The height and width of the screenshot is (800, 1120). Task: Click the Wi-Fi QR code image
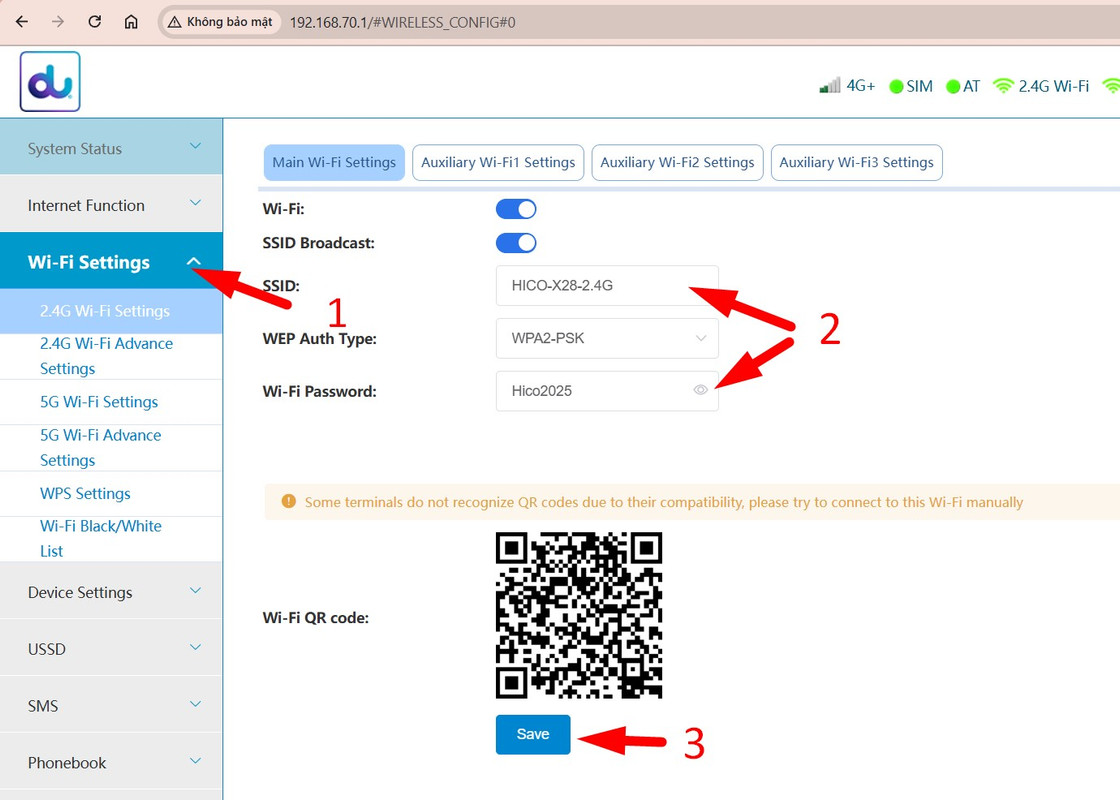point(579,615)
